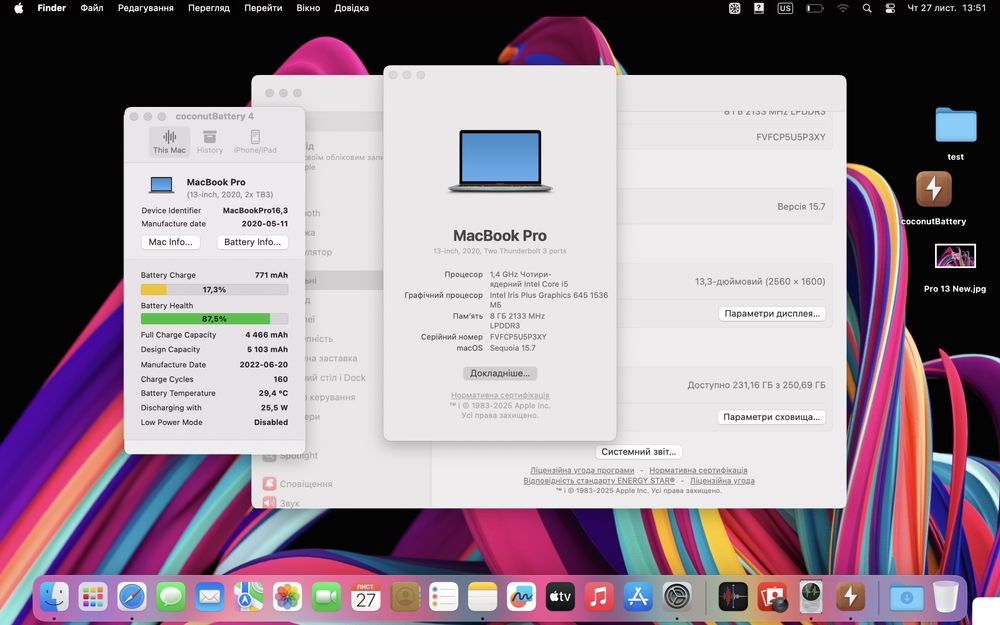Image resolution: width=1000 pixels, height=625 pixels.
Task: Click the serial number FVFCP5U5P3XY in About window
Action: pyautogui.click(x=518, y=337)
